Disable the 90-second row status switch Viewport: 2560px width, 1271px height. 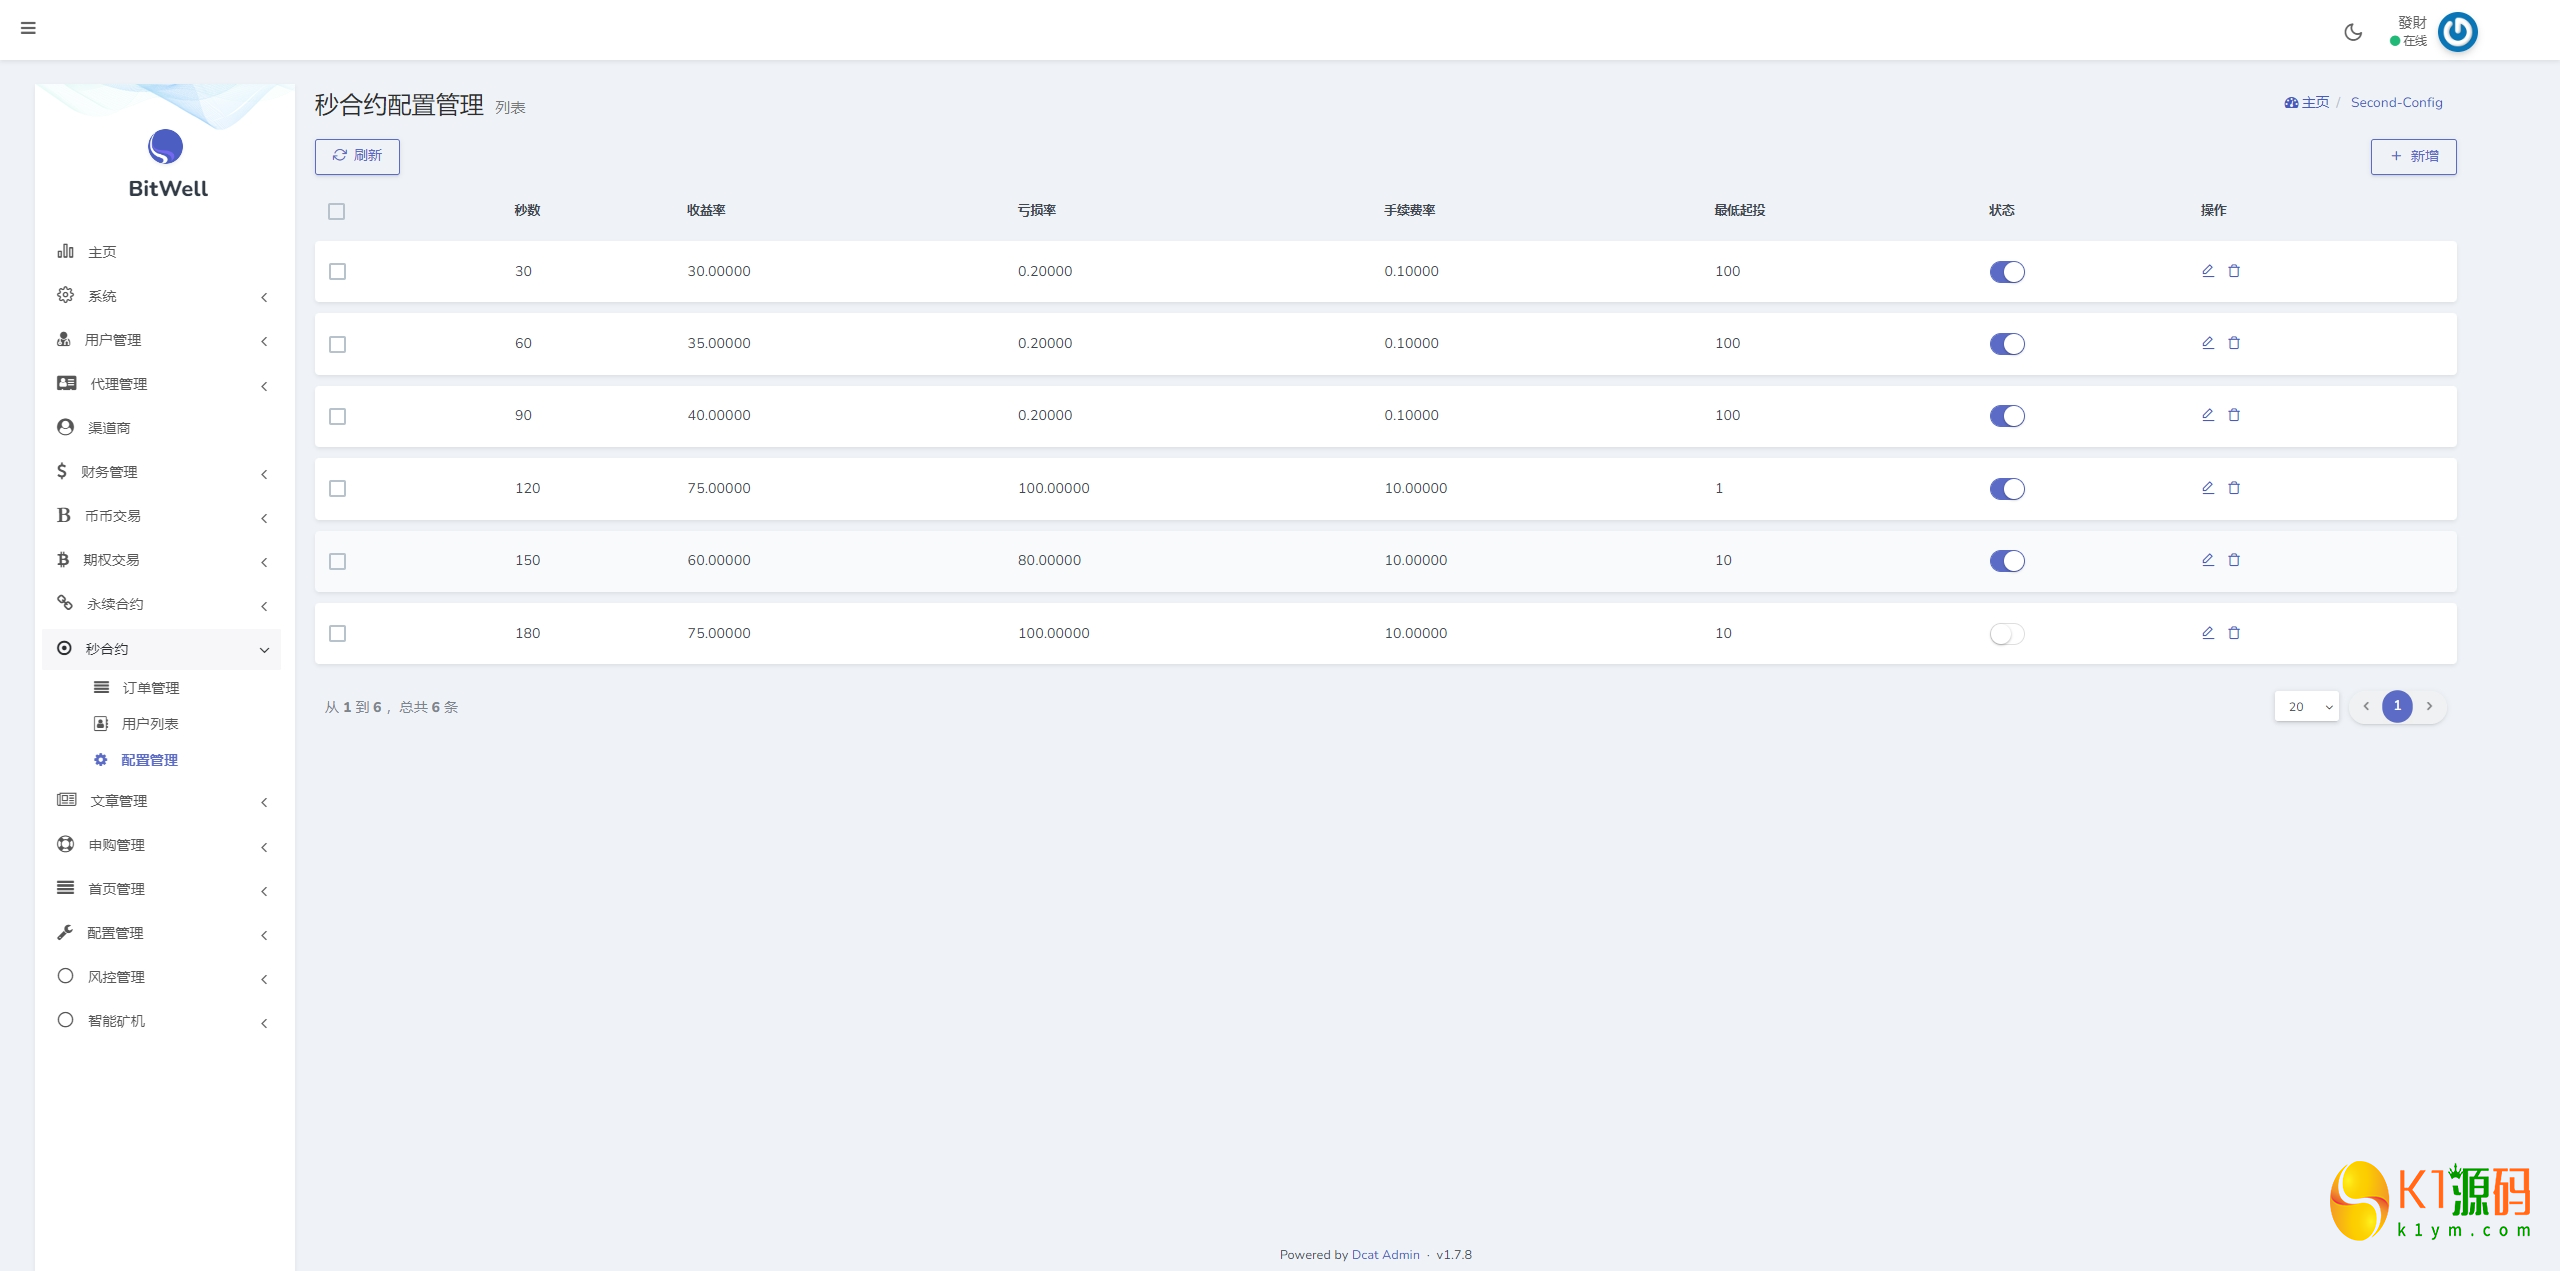(2006, 416)
